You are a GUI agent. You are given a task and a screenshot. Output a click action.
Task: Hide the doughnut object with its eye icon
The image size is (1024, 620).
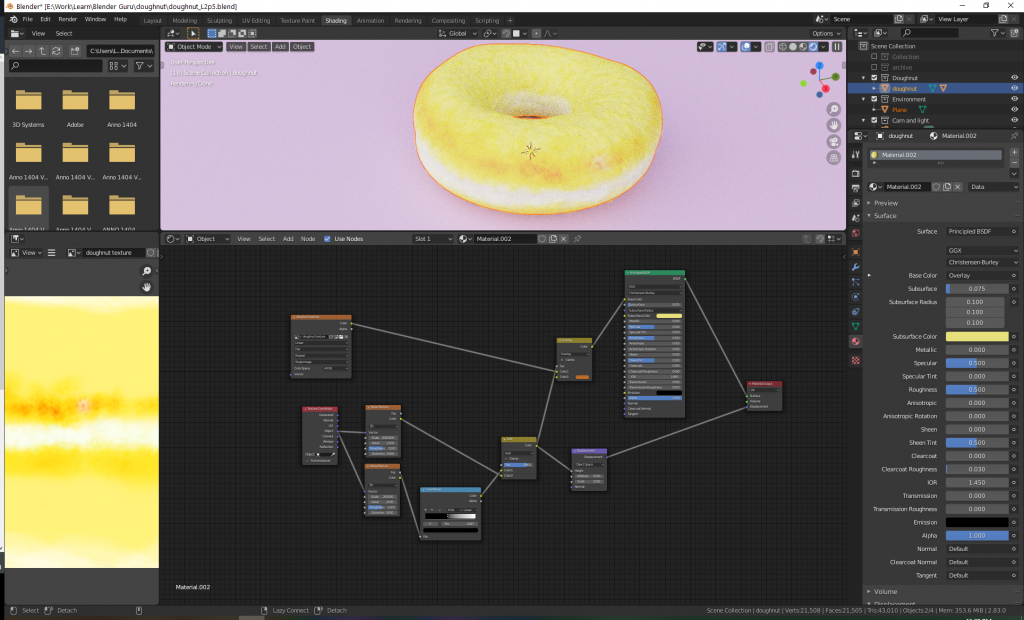coord(1014,88)
